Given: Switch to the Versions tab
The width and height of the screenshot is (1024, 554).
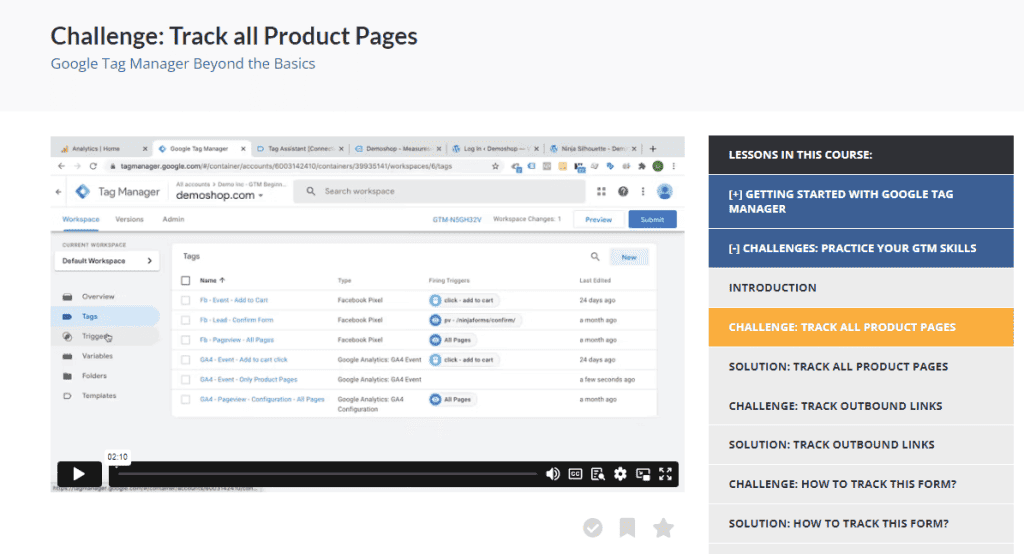Looking at the screenshot, I should pyautogui.click(x=129, y=220).
